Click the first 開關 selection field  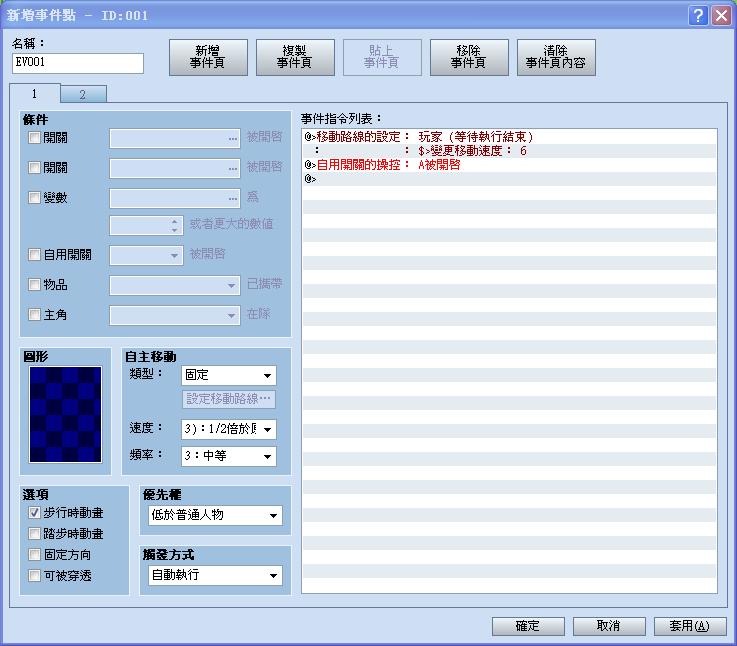(x=175, y=138)
